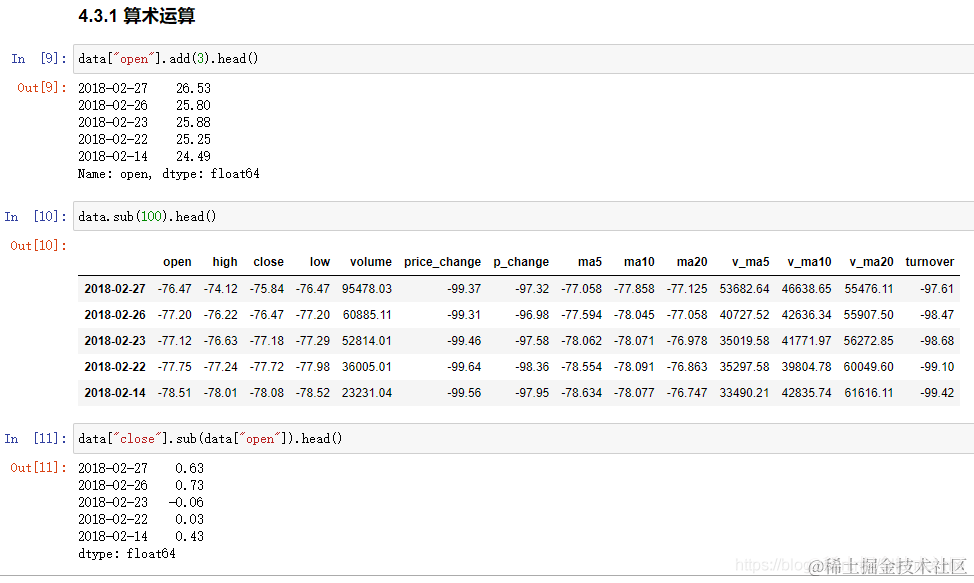Click the v_ma20 column header
Image resolution: width=974 pixels, height=583 pixels.
872,262
